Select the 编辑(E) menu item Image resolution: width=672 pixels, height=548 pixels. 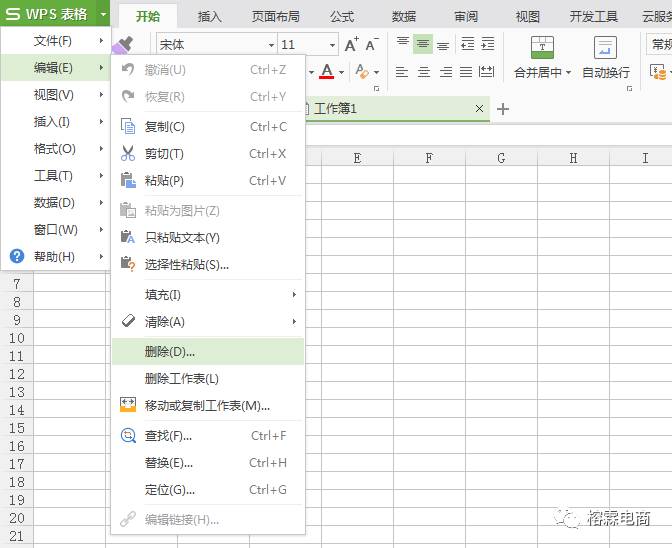[56, 68]
